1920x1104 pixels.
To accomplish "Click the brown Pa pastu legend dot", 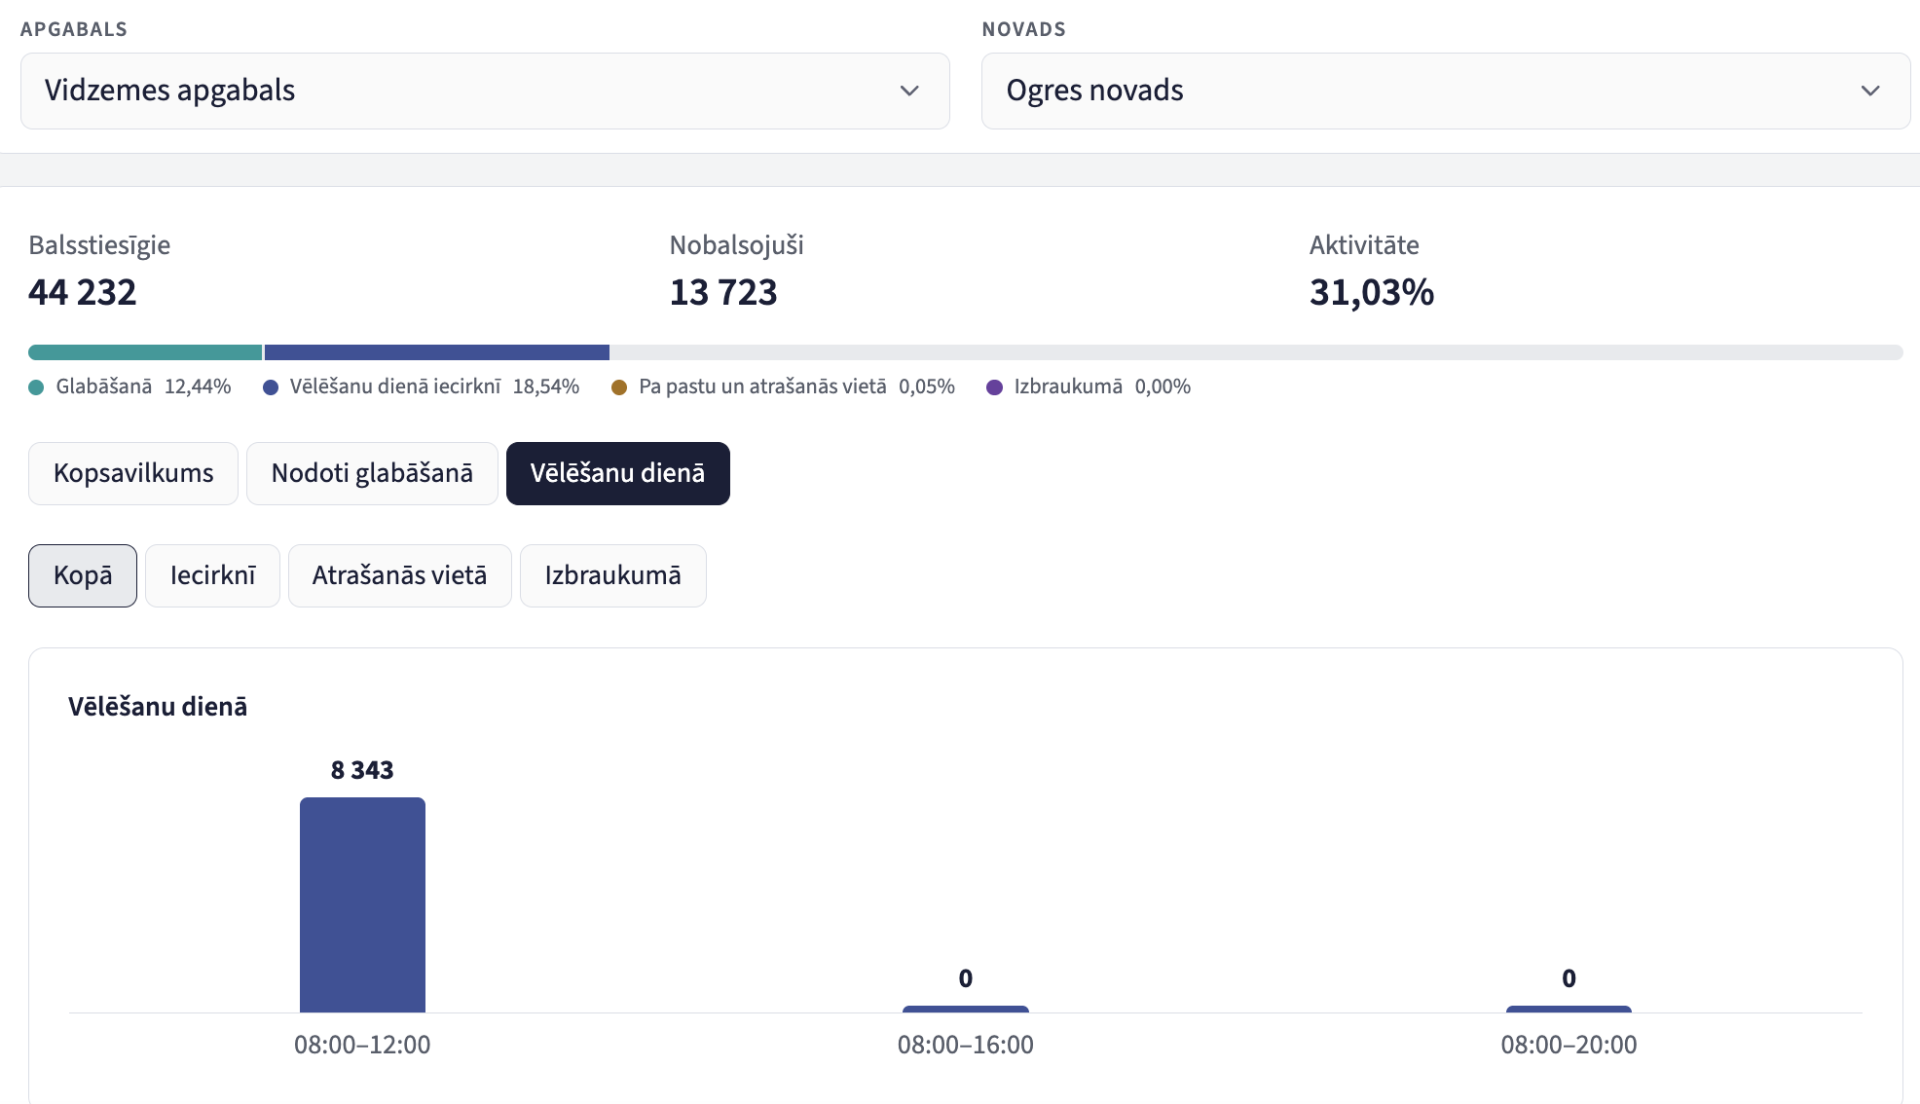I will (619, 387).
